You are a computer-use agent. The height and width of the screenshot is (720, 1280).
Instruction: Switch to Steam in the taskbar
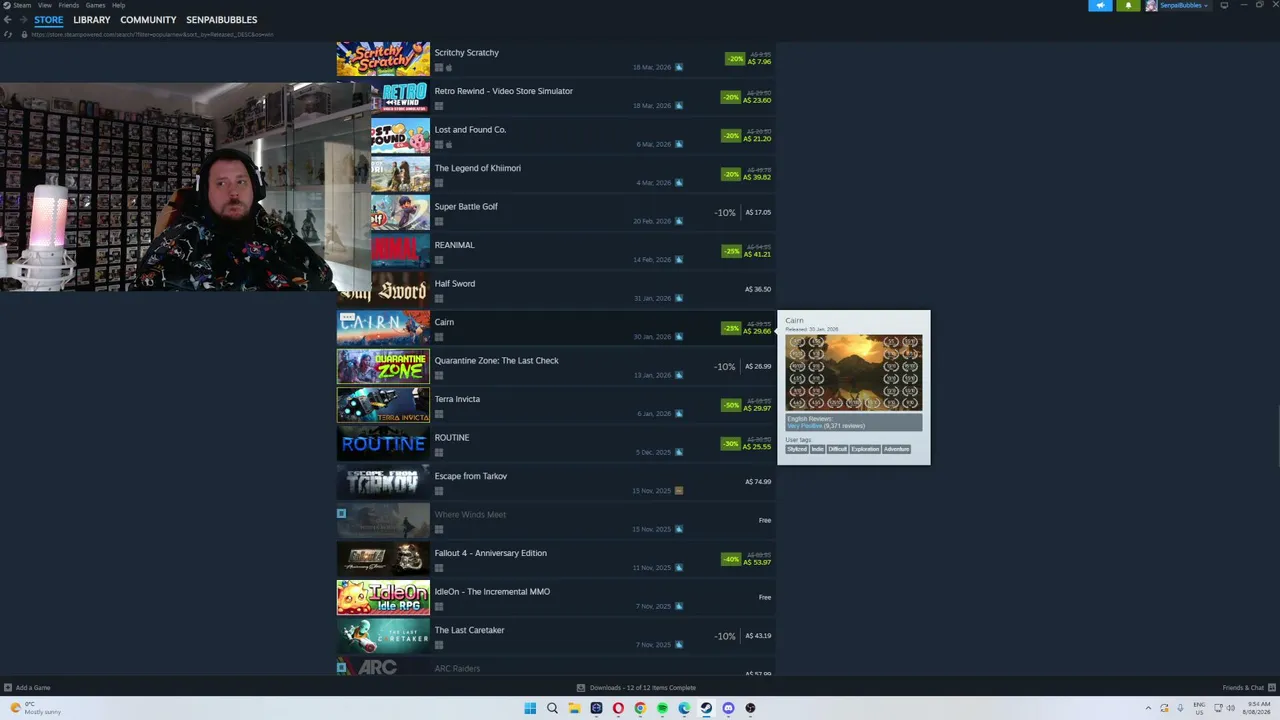coord(706,709)
